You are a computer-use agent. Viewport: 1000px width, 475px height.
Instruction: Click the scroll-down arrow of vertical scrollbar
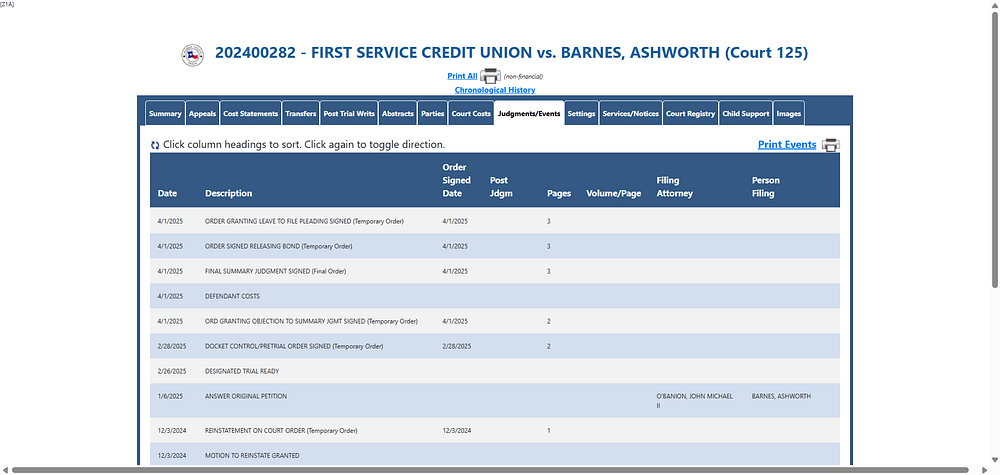994,460
